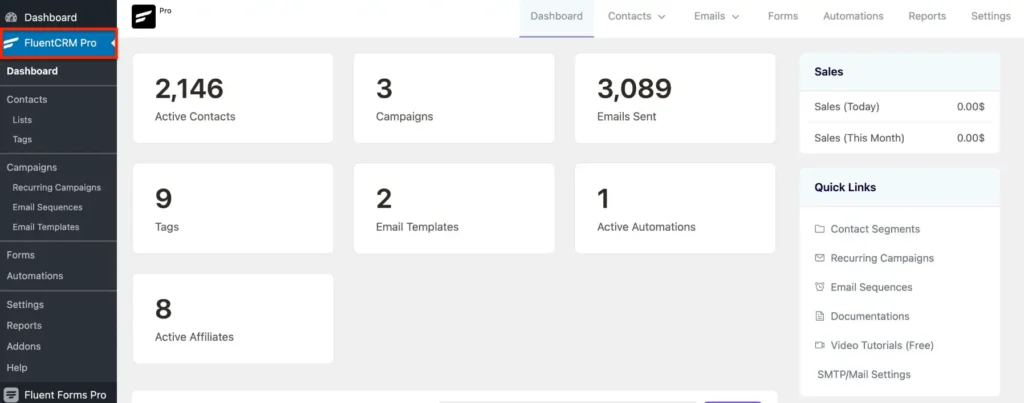Open the Forms tab in top navigation
This screenshot has width=1024, height=403.
[x=782, y=16]
